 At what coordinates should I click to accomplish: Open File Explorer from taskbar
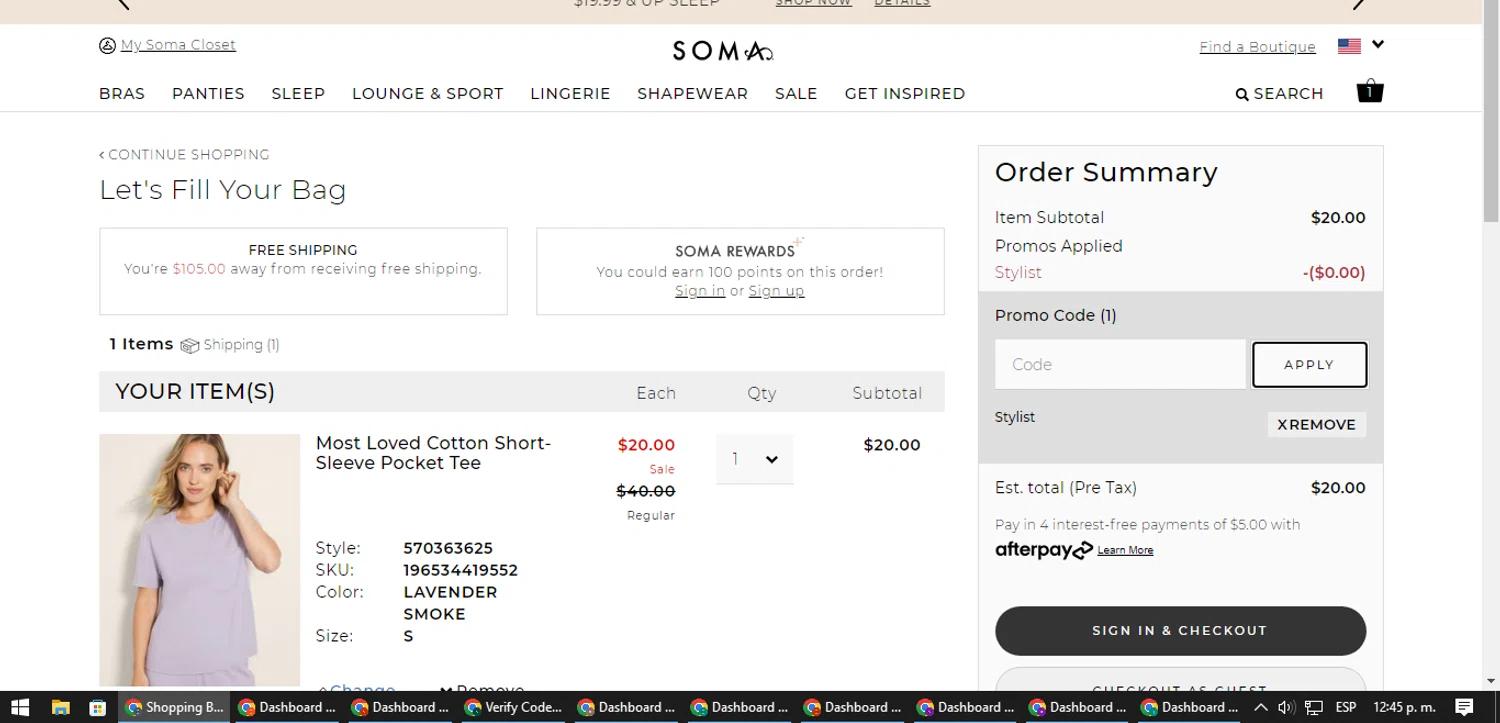(60, 707)
